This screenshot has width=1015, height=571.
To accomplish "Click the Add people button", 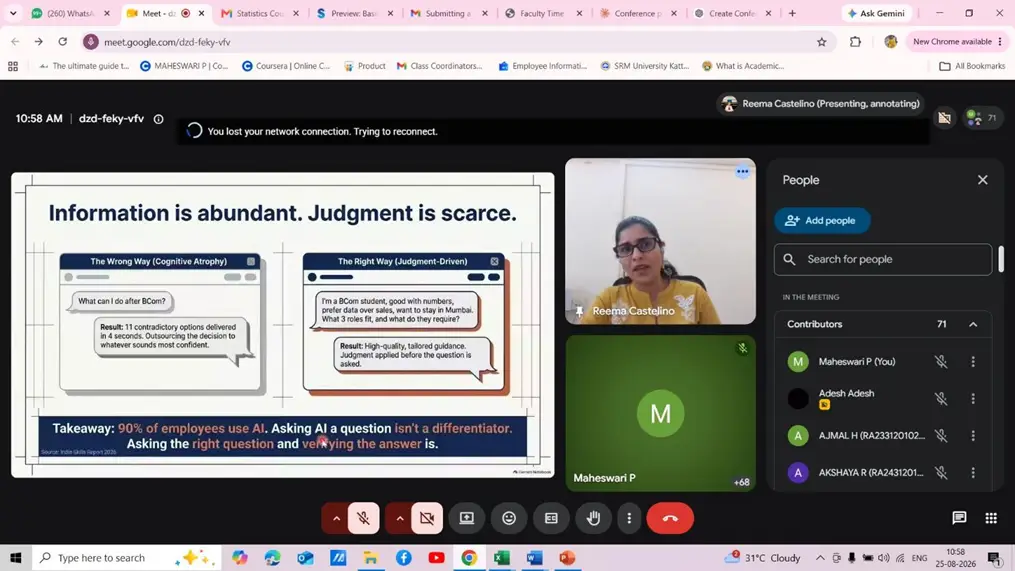I will 822,221.
